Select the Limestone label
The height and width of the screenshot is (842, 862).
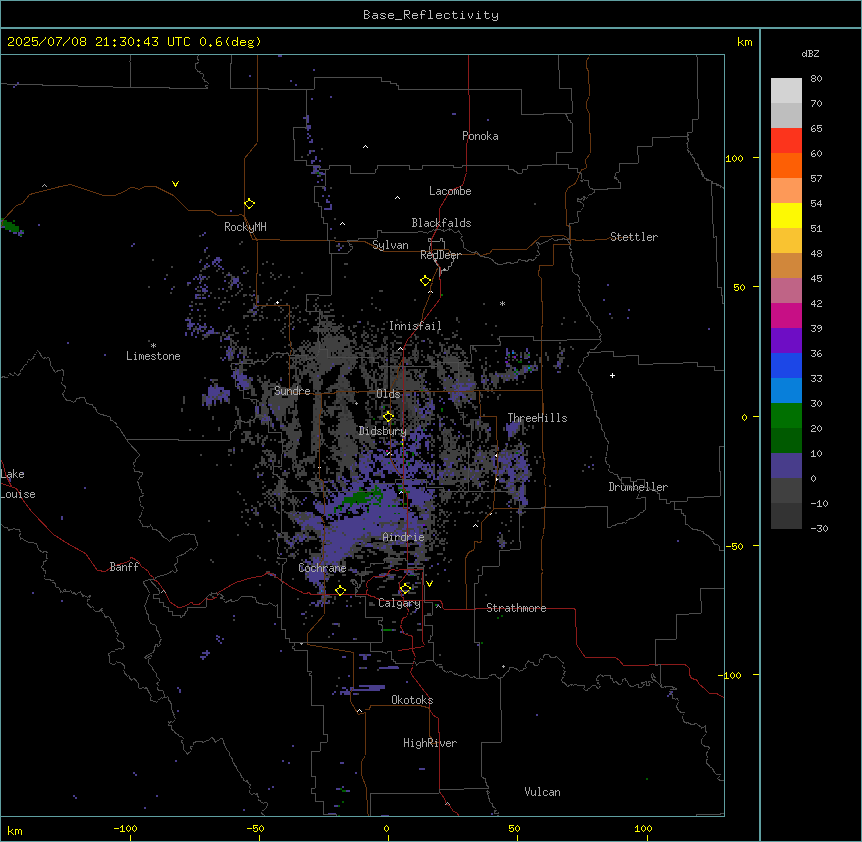click(153, 356)
